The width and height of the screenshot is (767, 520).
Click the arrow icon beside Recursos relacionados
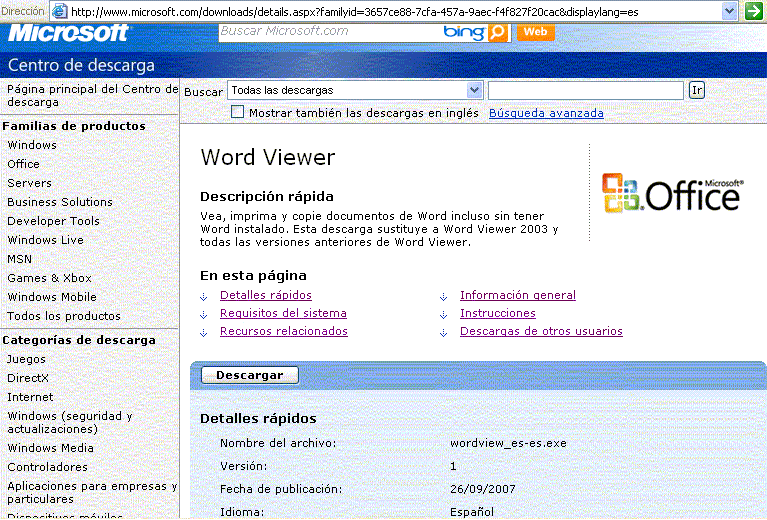pos(204,332)
